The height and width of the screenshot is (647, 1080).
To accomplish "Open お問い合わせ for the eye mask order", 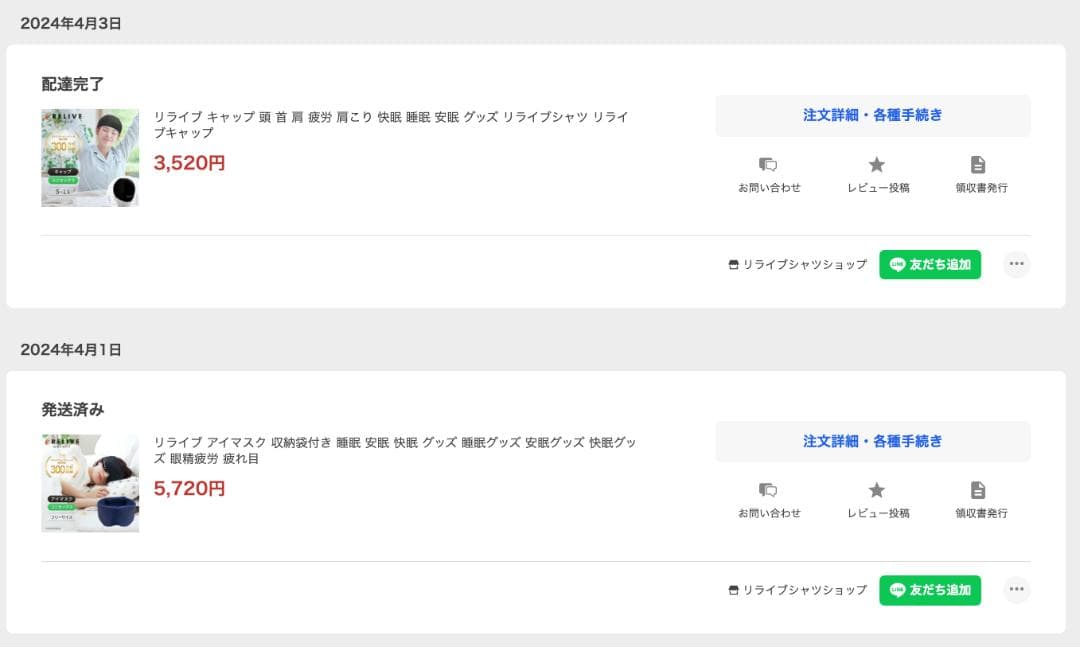I will pyautogui.click(x=766, y=491).
